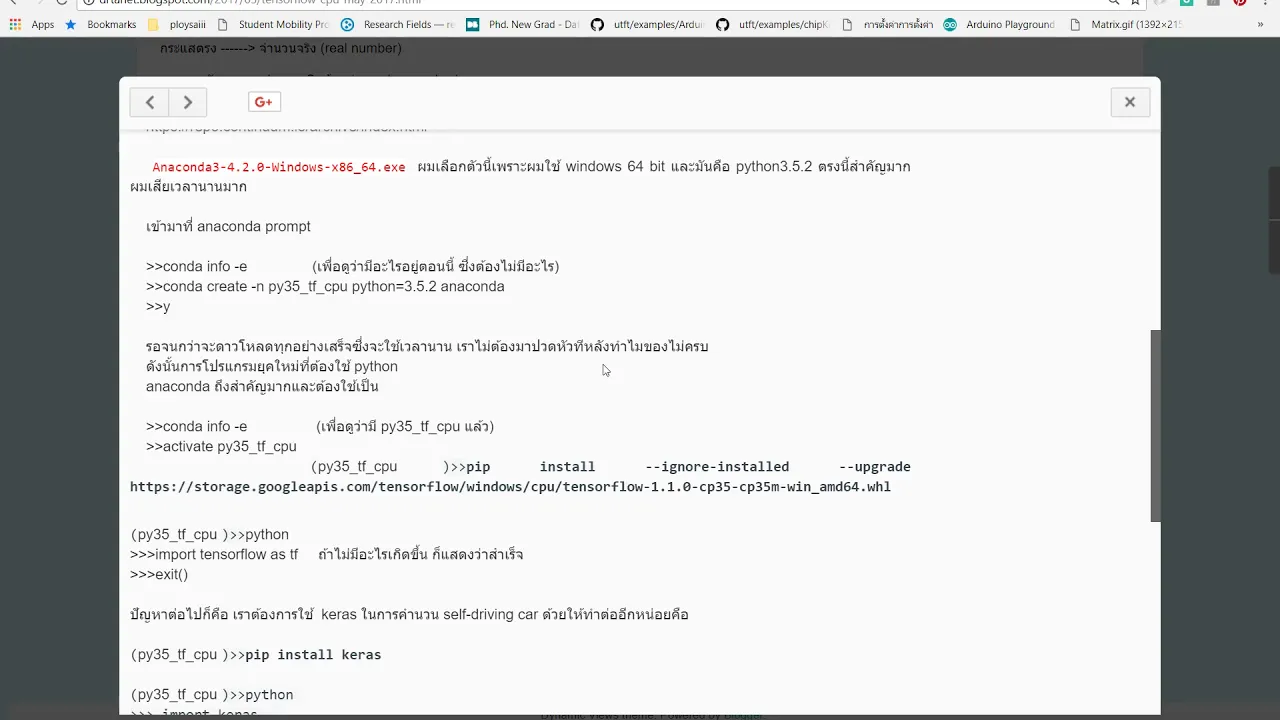This screenshot has height=720, width=1280.
Task: Click the '>>>exit()' line
Action: [159, 574]
